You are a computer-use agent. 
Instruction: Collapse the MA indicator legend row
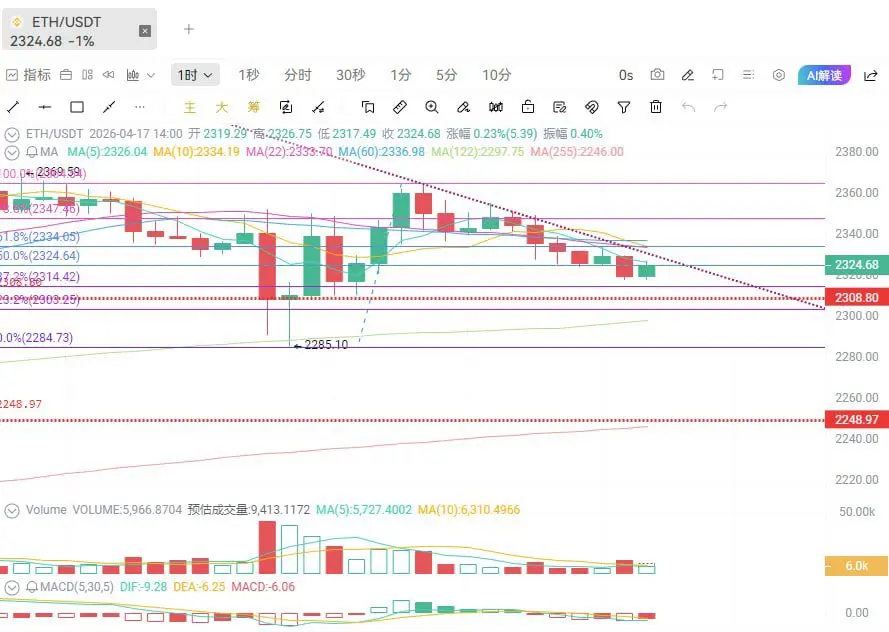point(12,152)
